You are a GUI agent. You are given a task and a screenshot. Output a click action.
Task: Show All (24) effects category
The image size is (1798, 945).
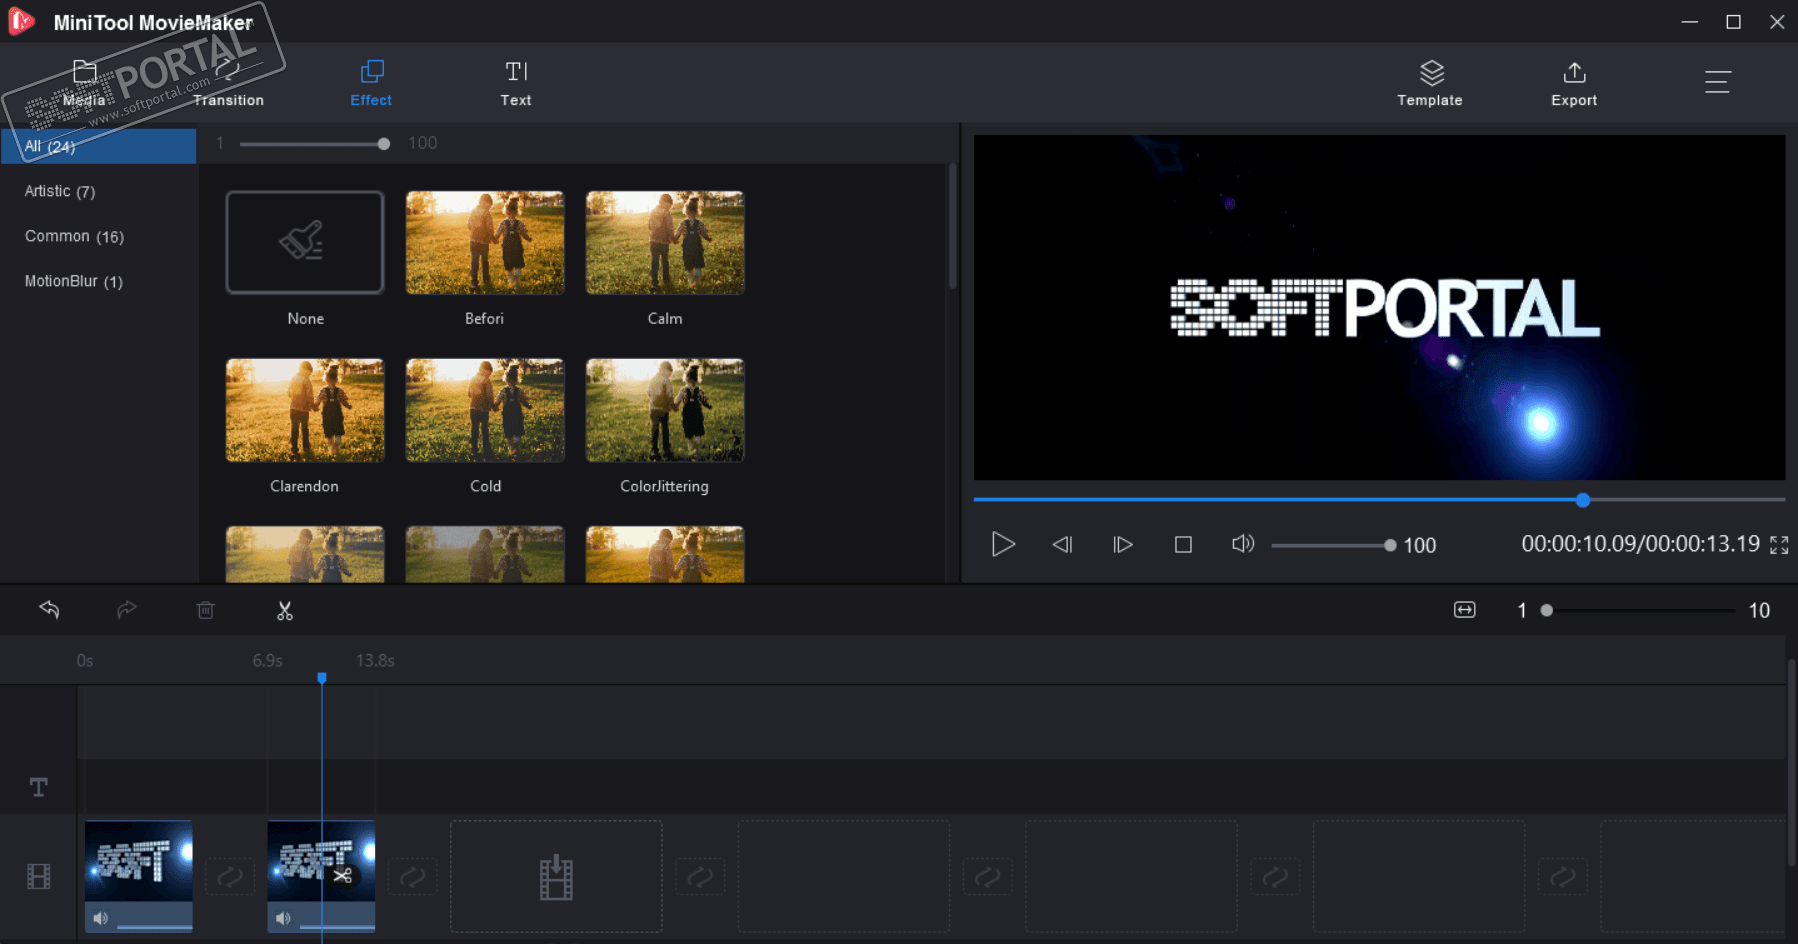[x=98, y=146]
